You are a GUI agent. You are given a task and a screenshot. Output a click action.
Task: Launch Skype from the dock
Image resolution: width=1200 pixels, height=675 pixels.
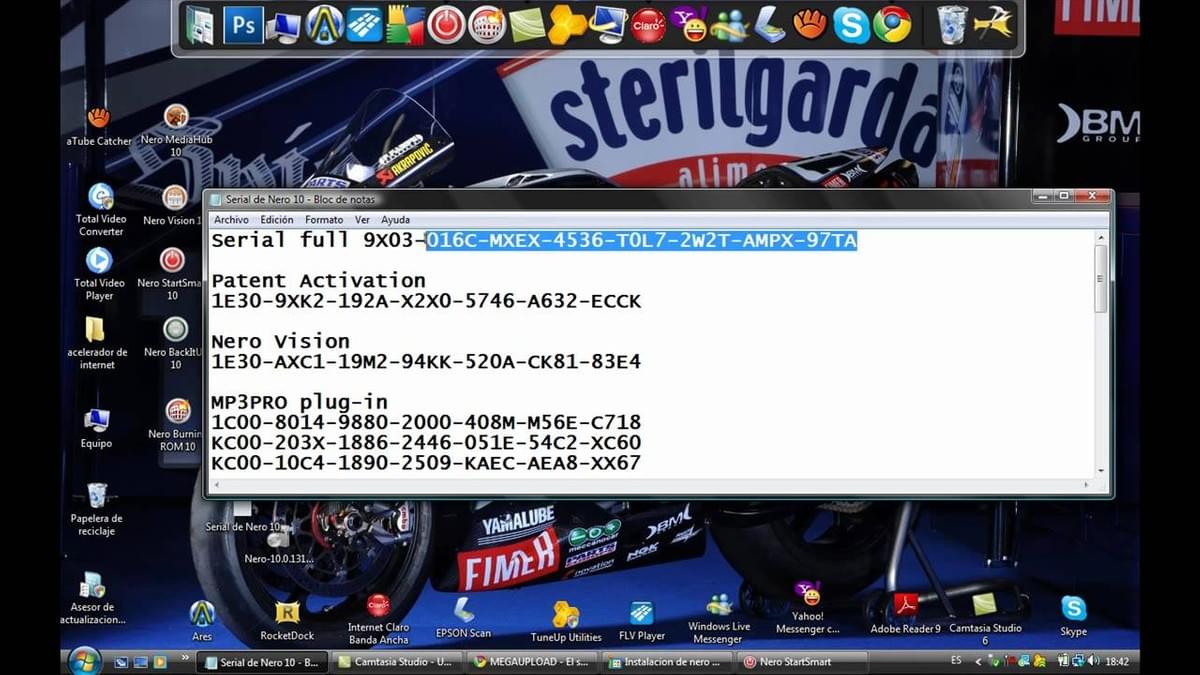(x=851, y=25)
